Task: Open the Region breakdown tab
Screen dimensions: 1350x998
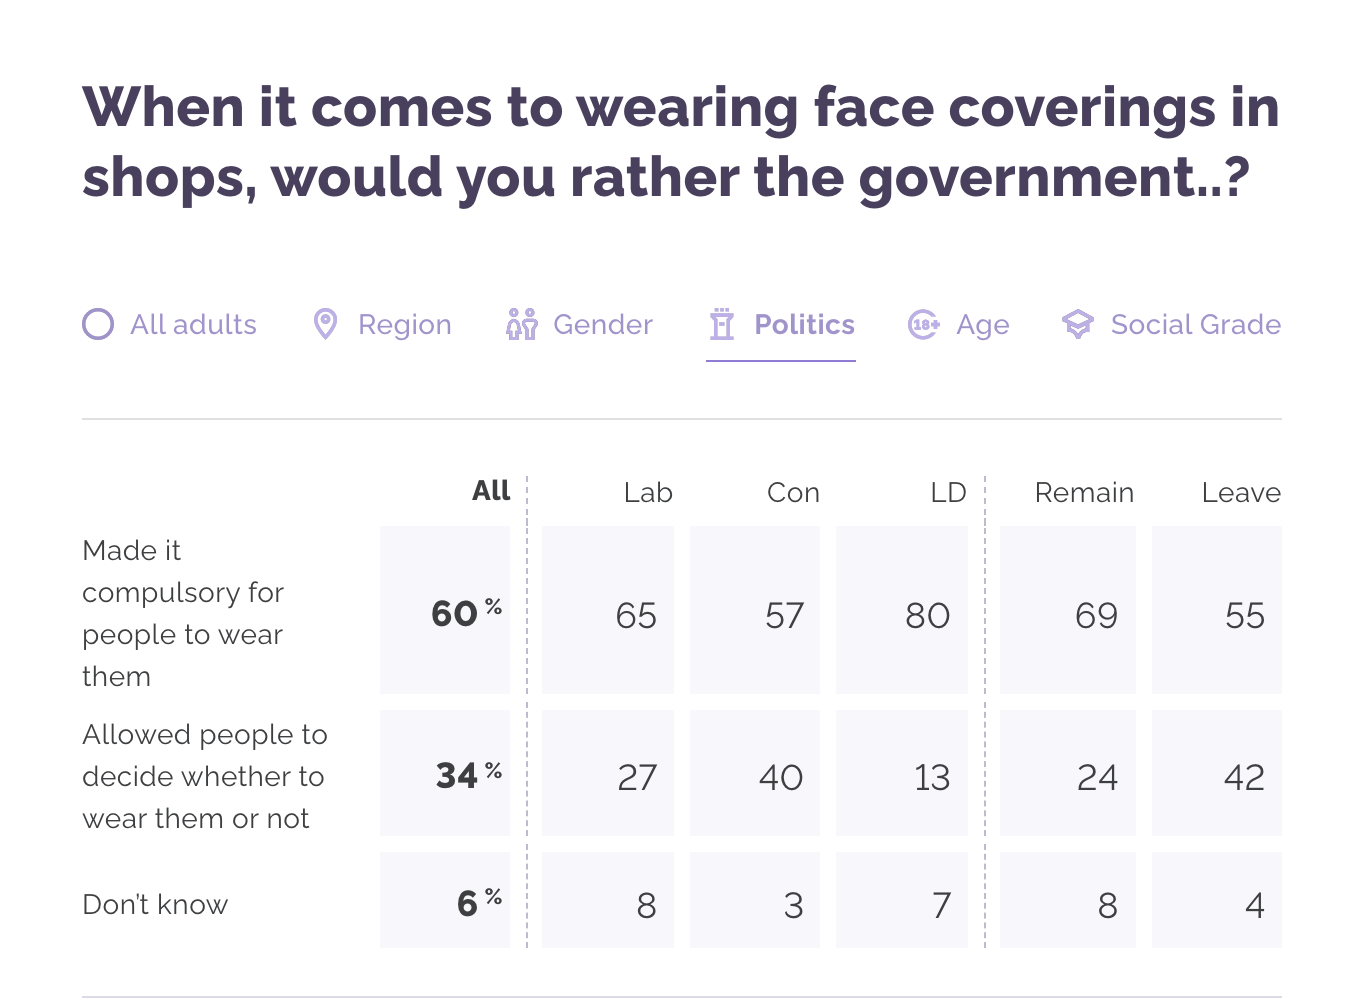Action: (404, 324)
